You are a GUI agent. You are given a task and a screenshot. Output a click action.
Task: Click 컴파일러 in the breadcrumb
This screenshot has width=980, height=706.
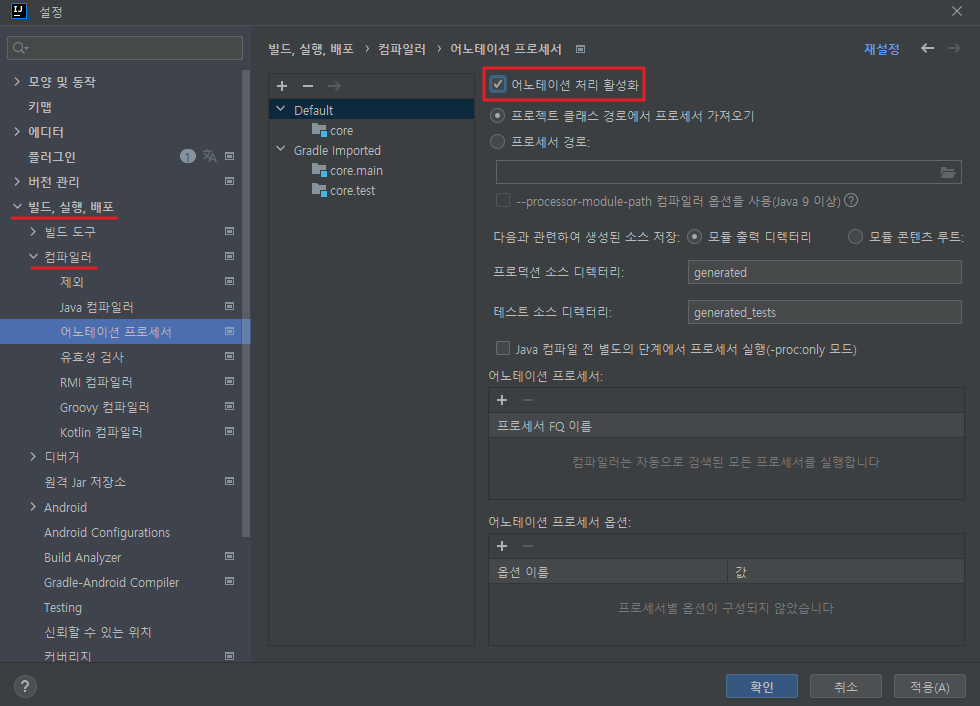402,49
